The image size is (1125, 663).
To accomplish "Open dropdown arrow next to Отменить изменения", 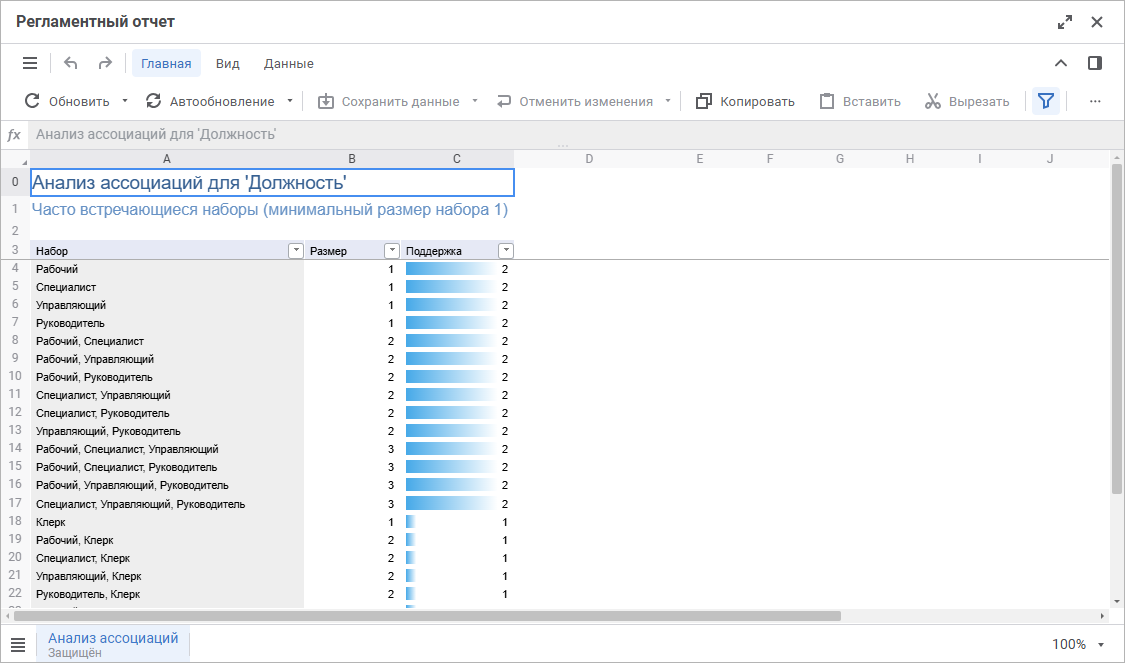I will tap(668, 101).
